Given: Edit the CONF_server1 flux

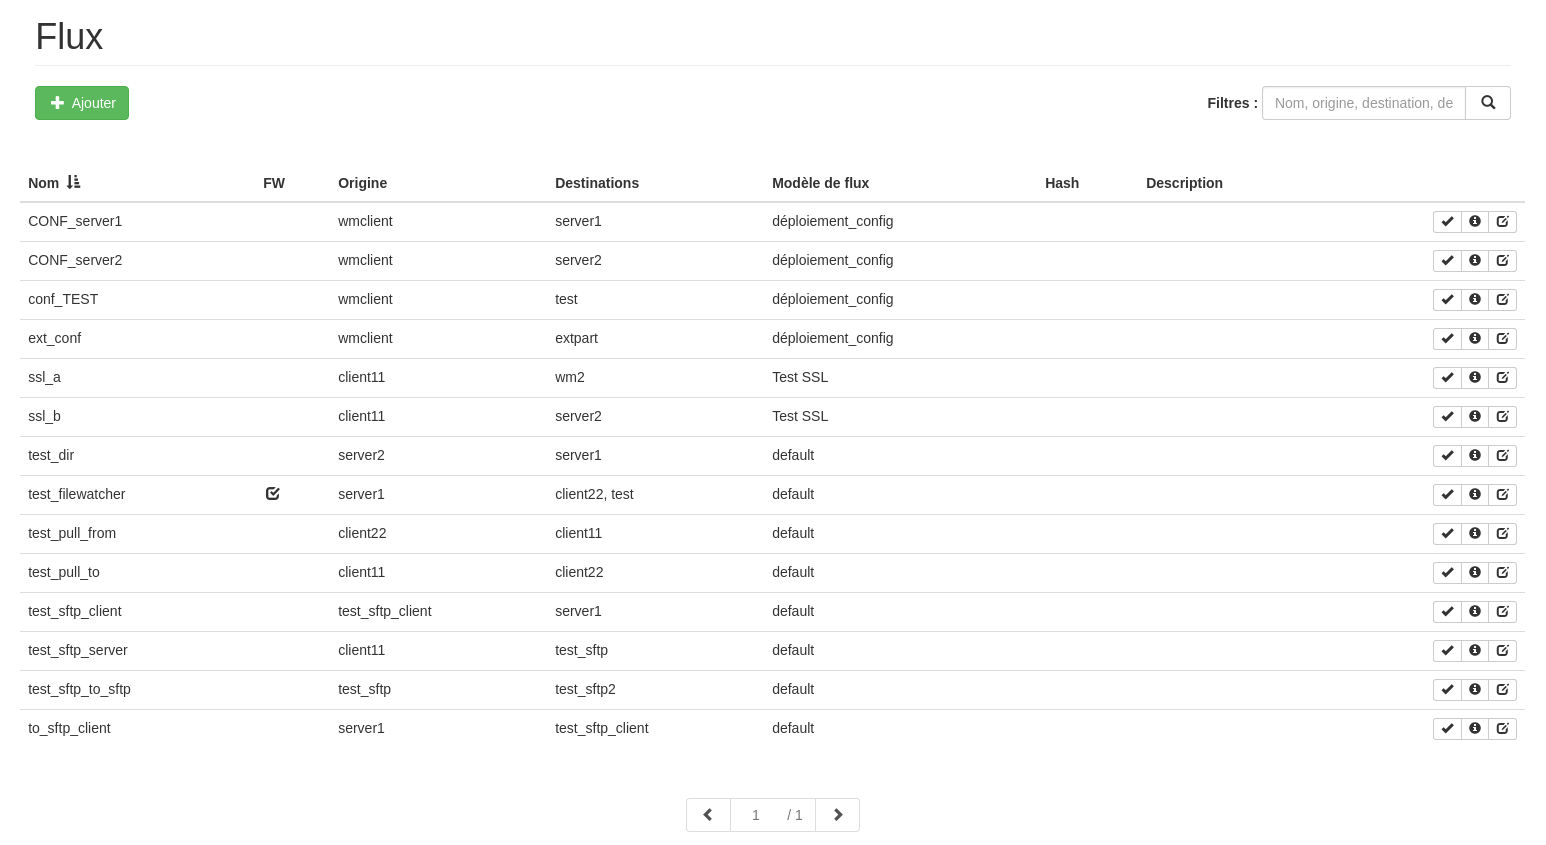Looking at the screenshot, I should point(1503,222).
